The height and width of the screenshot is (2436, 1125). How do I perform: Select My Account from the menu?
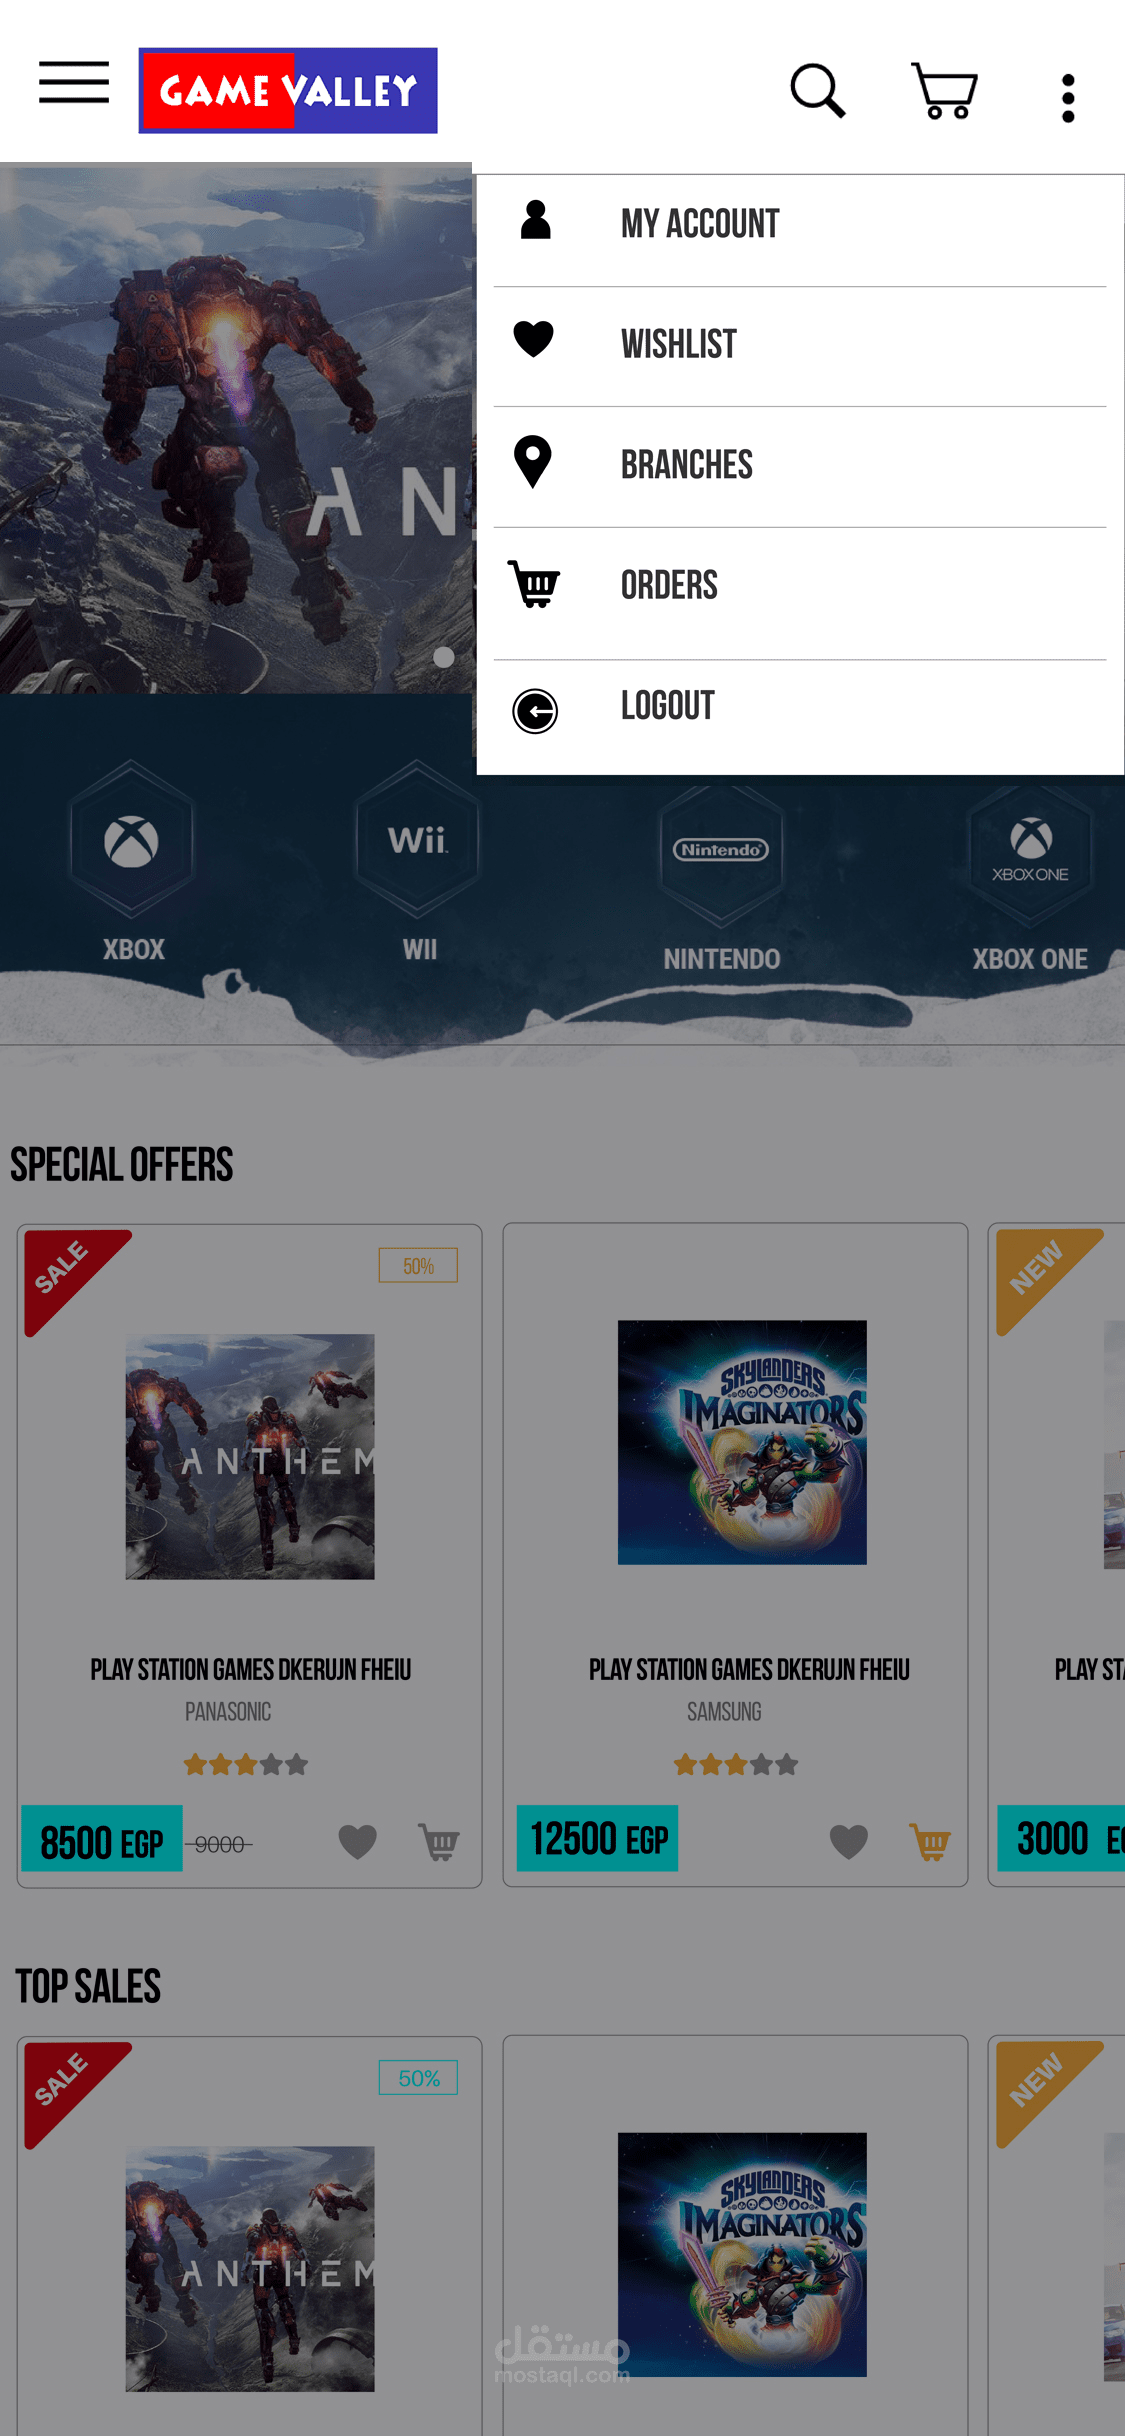(x=800, y=223)
